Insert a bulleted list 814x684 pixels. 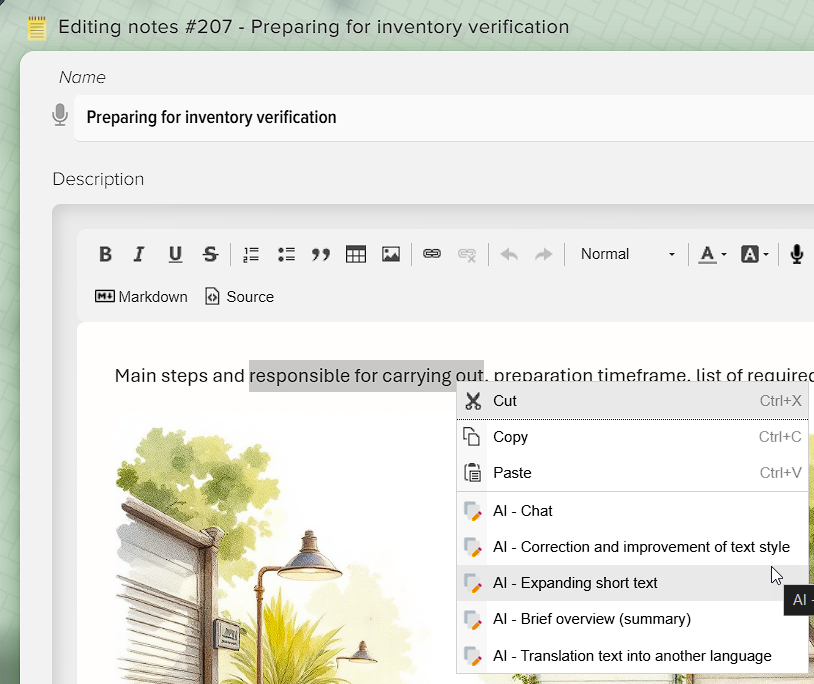(x=286, y=254)
